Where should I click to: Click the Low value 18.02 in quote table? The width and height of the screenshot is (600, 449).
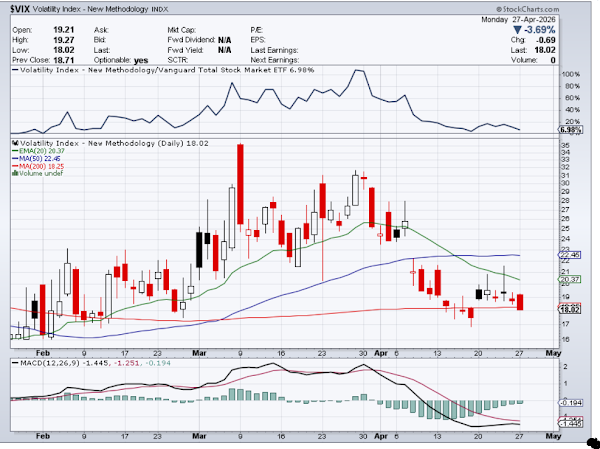coord(64,50)
